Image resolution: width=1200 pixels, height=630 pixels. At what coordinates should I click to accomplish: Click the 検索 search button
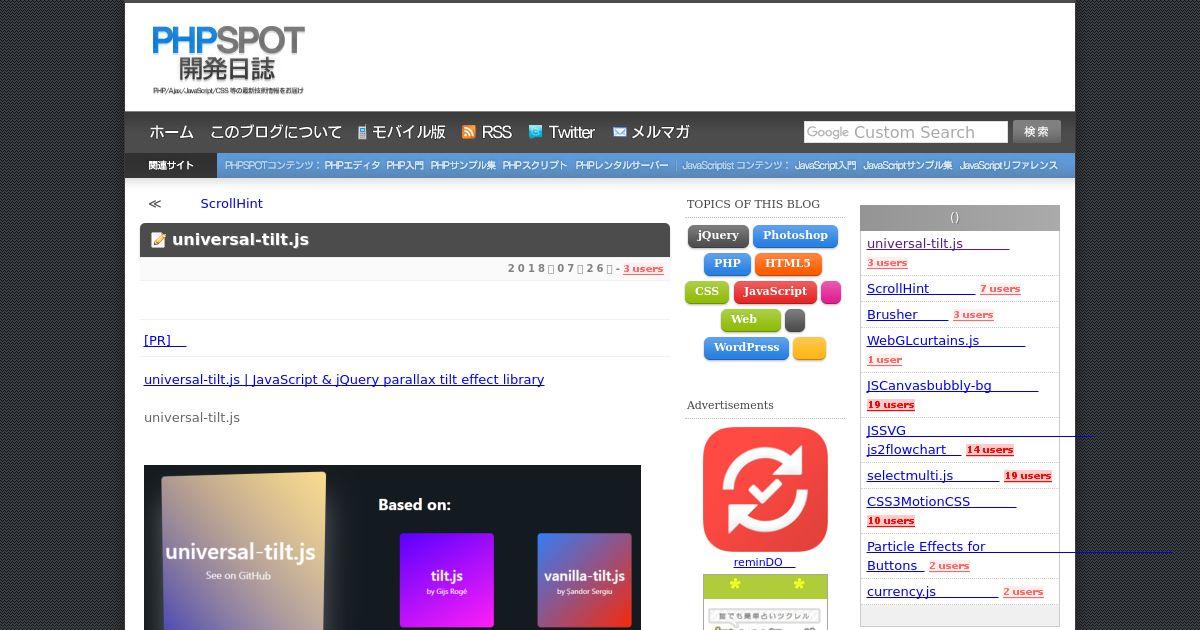tap(1037, 132)
